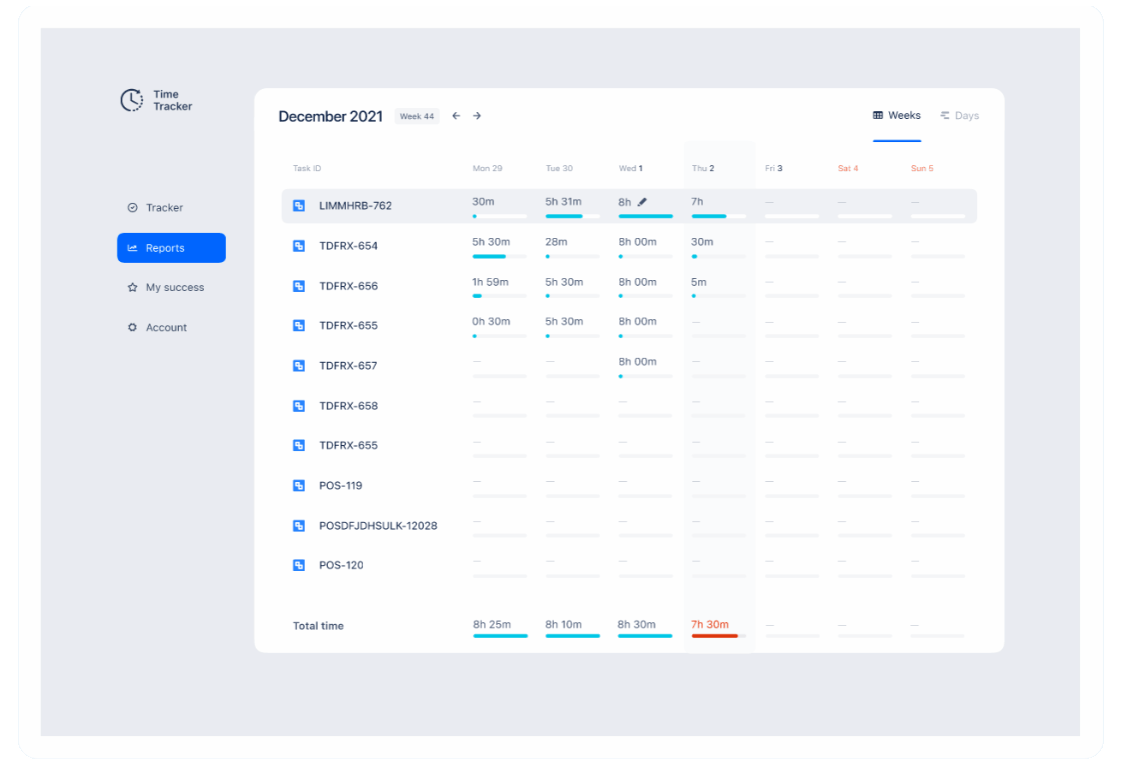Select the Thu 2 column header

(x=703, y=169)
